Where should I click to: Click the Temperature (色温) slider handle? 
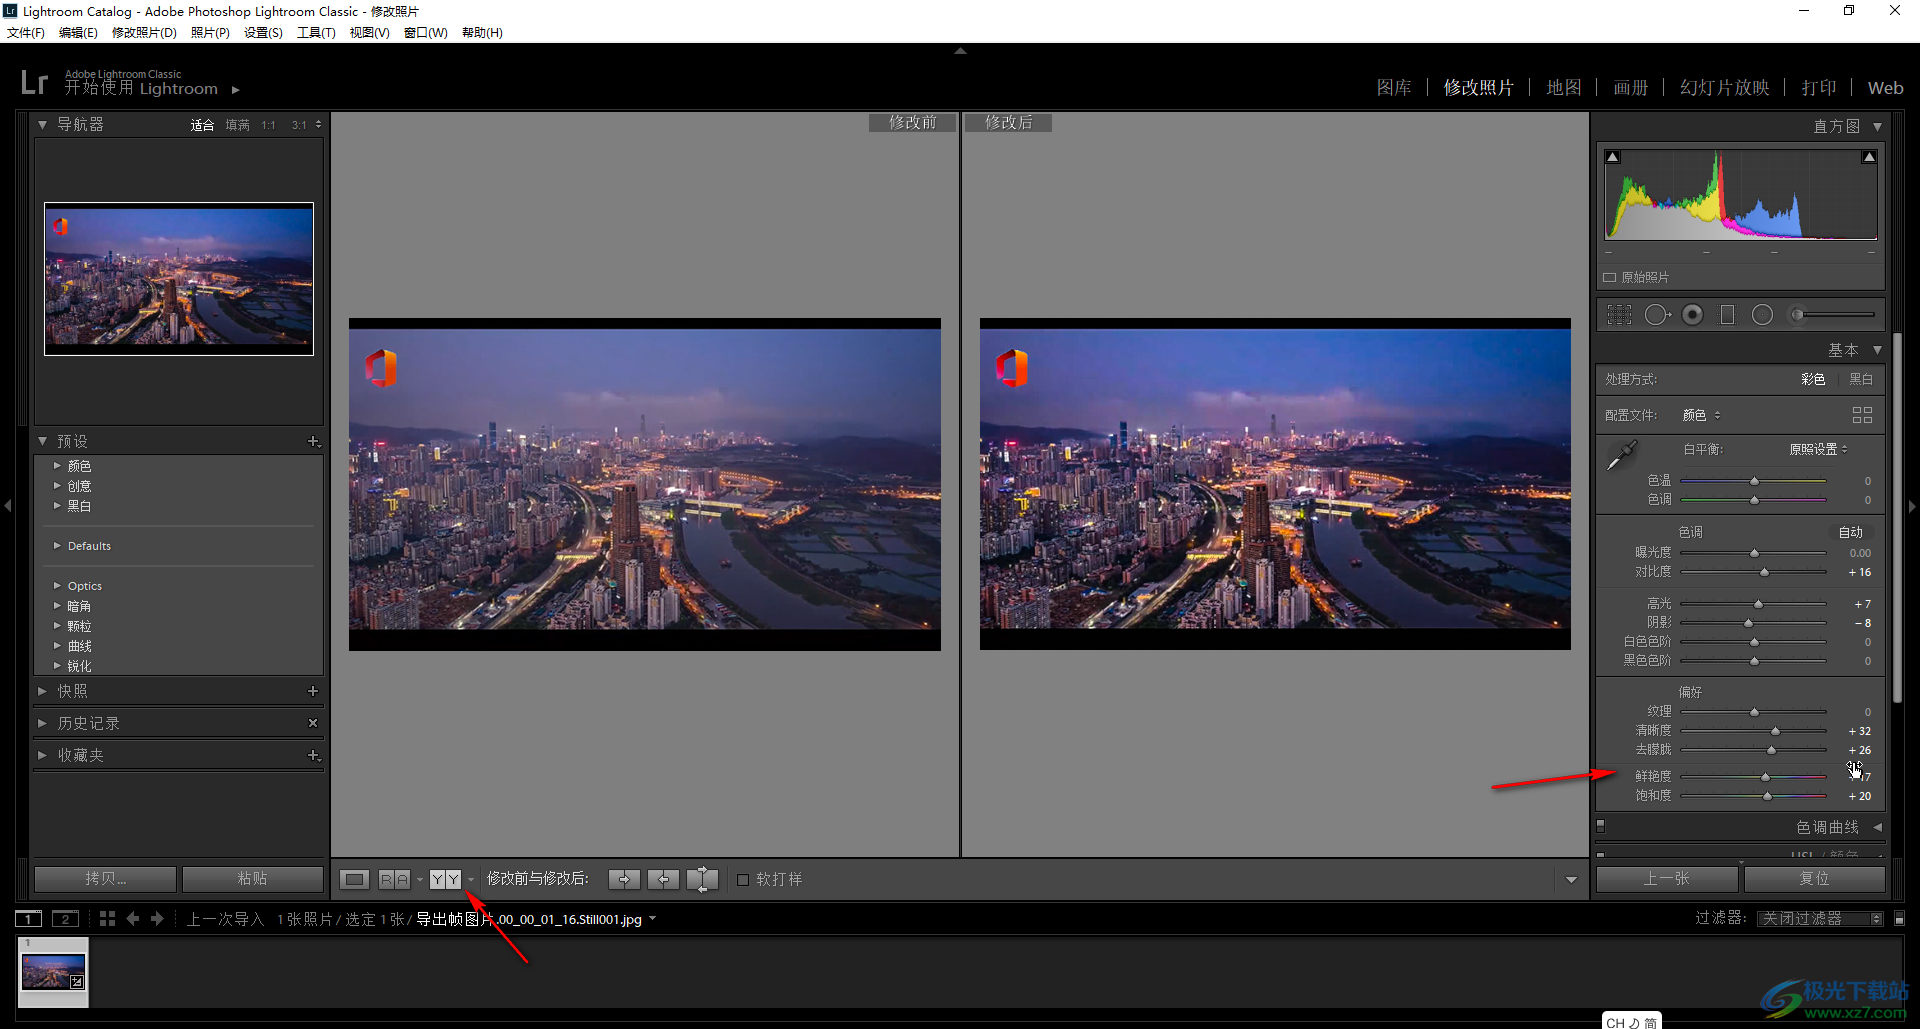[x=1754, y=481]
